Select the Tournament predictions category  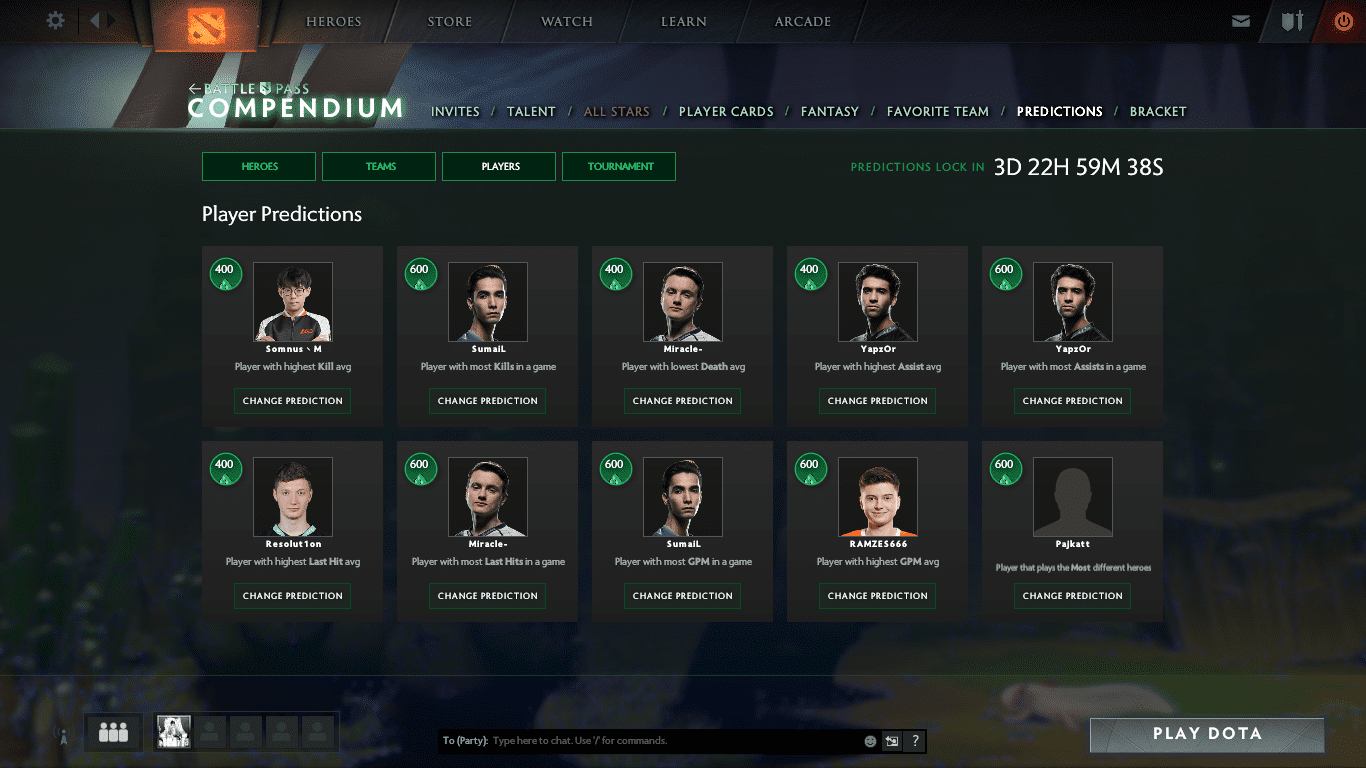(x=620, y=166)
